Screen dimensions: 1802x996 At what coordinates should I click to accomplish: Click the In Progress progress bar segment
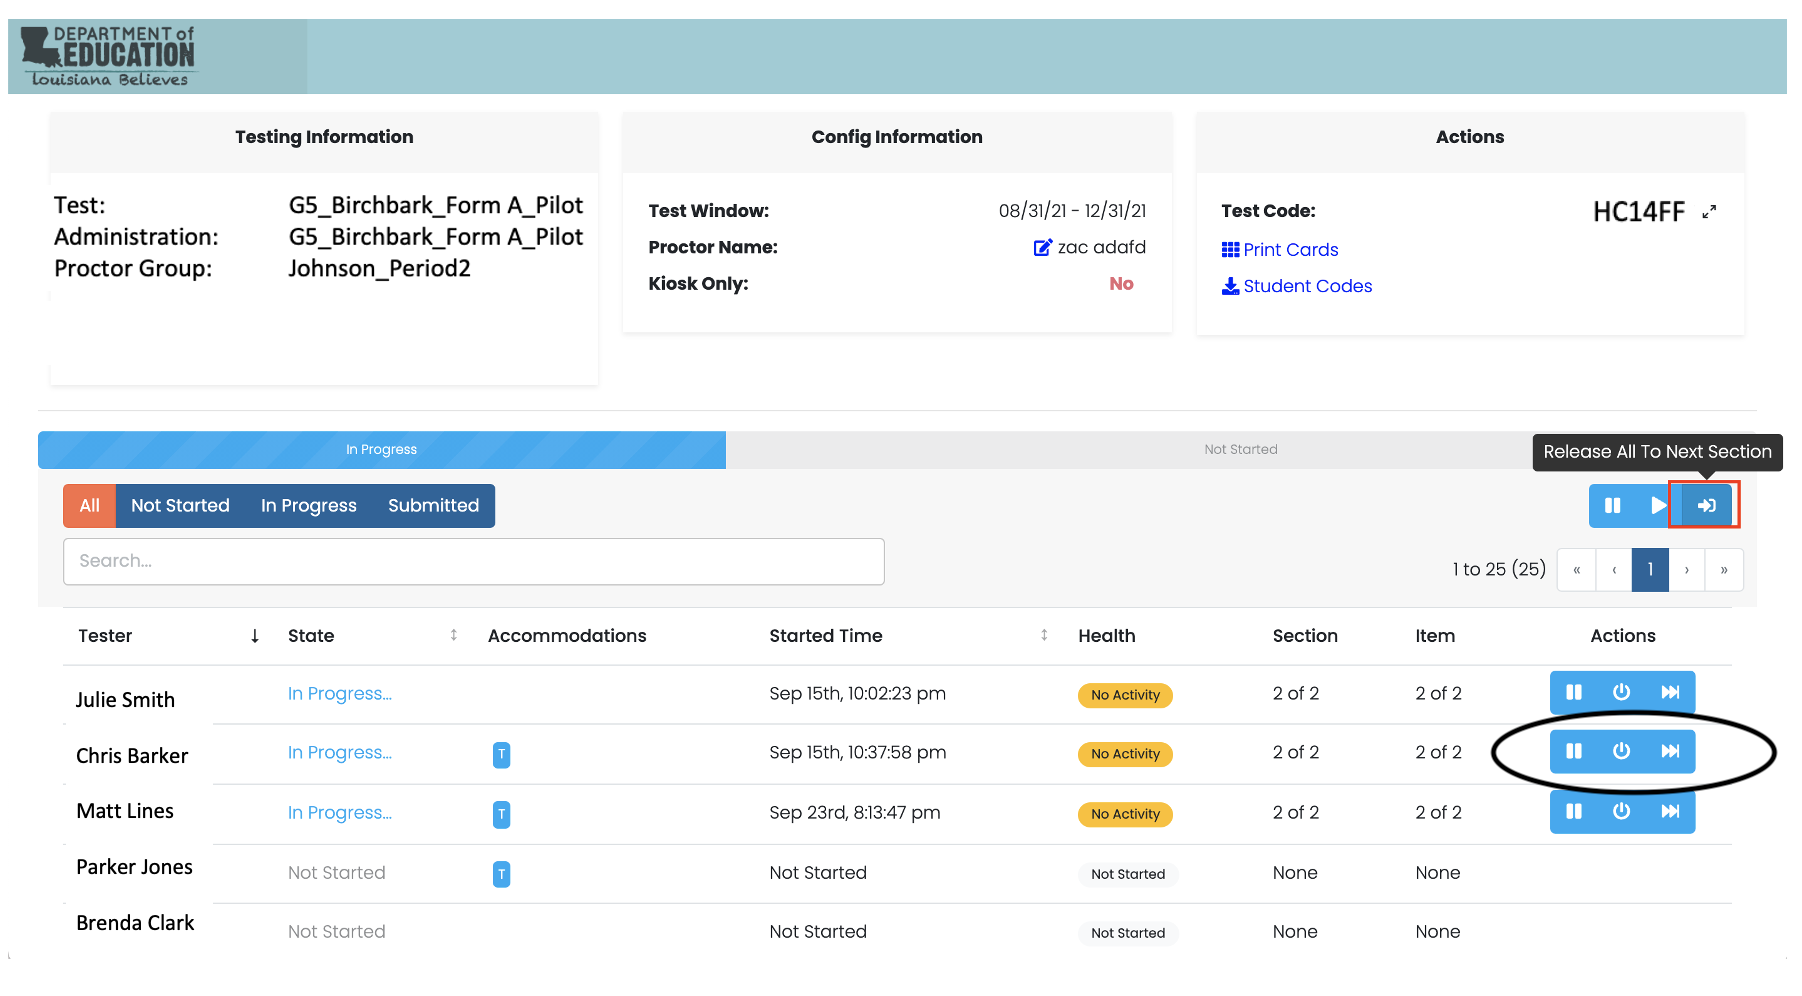381,450
